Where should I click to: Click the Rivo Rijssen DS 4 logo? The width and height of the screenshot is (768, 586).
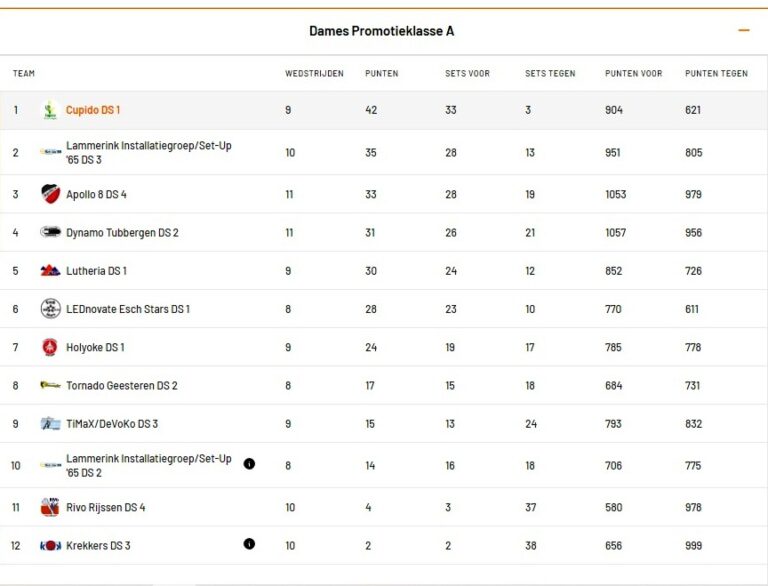click(x=50, y=507)
